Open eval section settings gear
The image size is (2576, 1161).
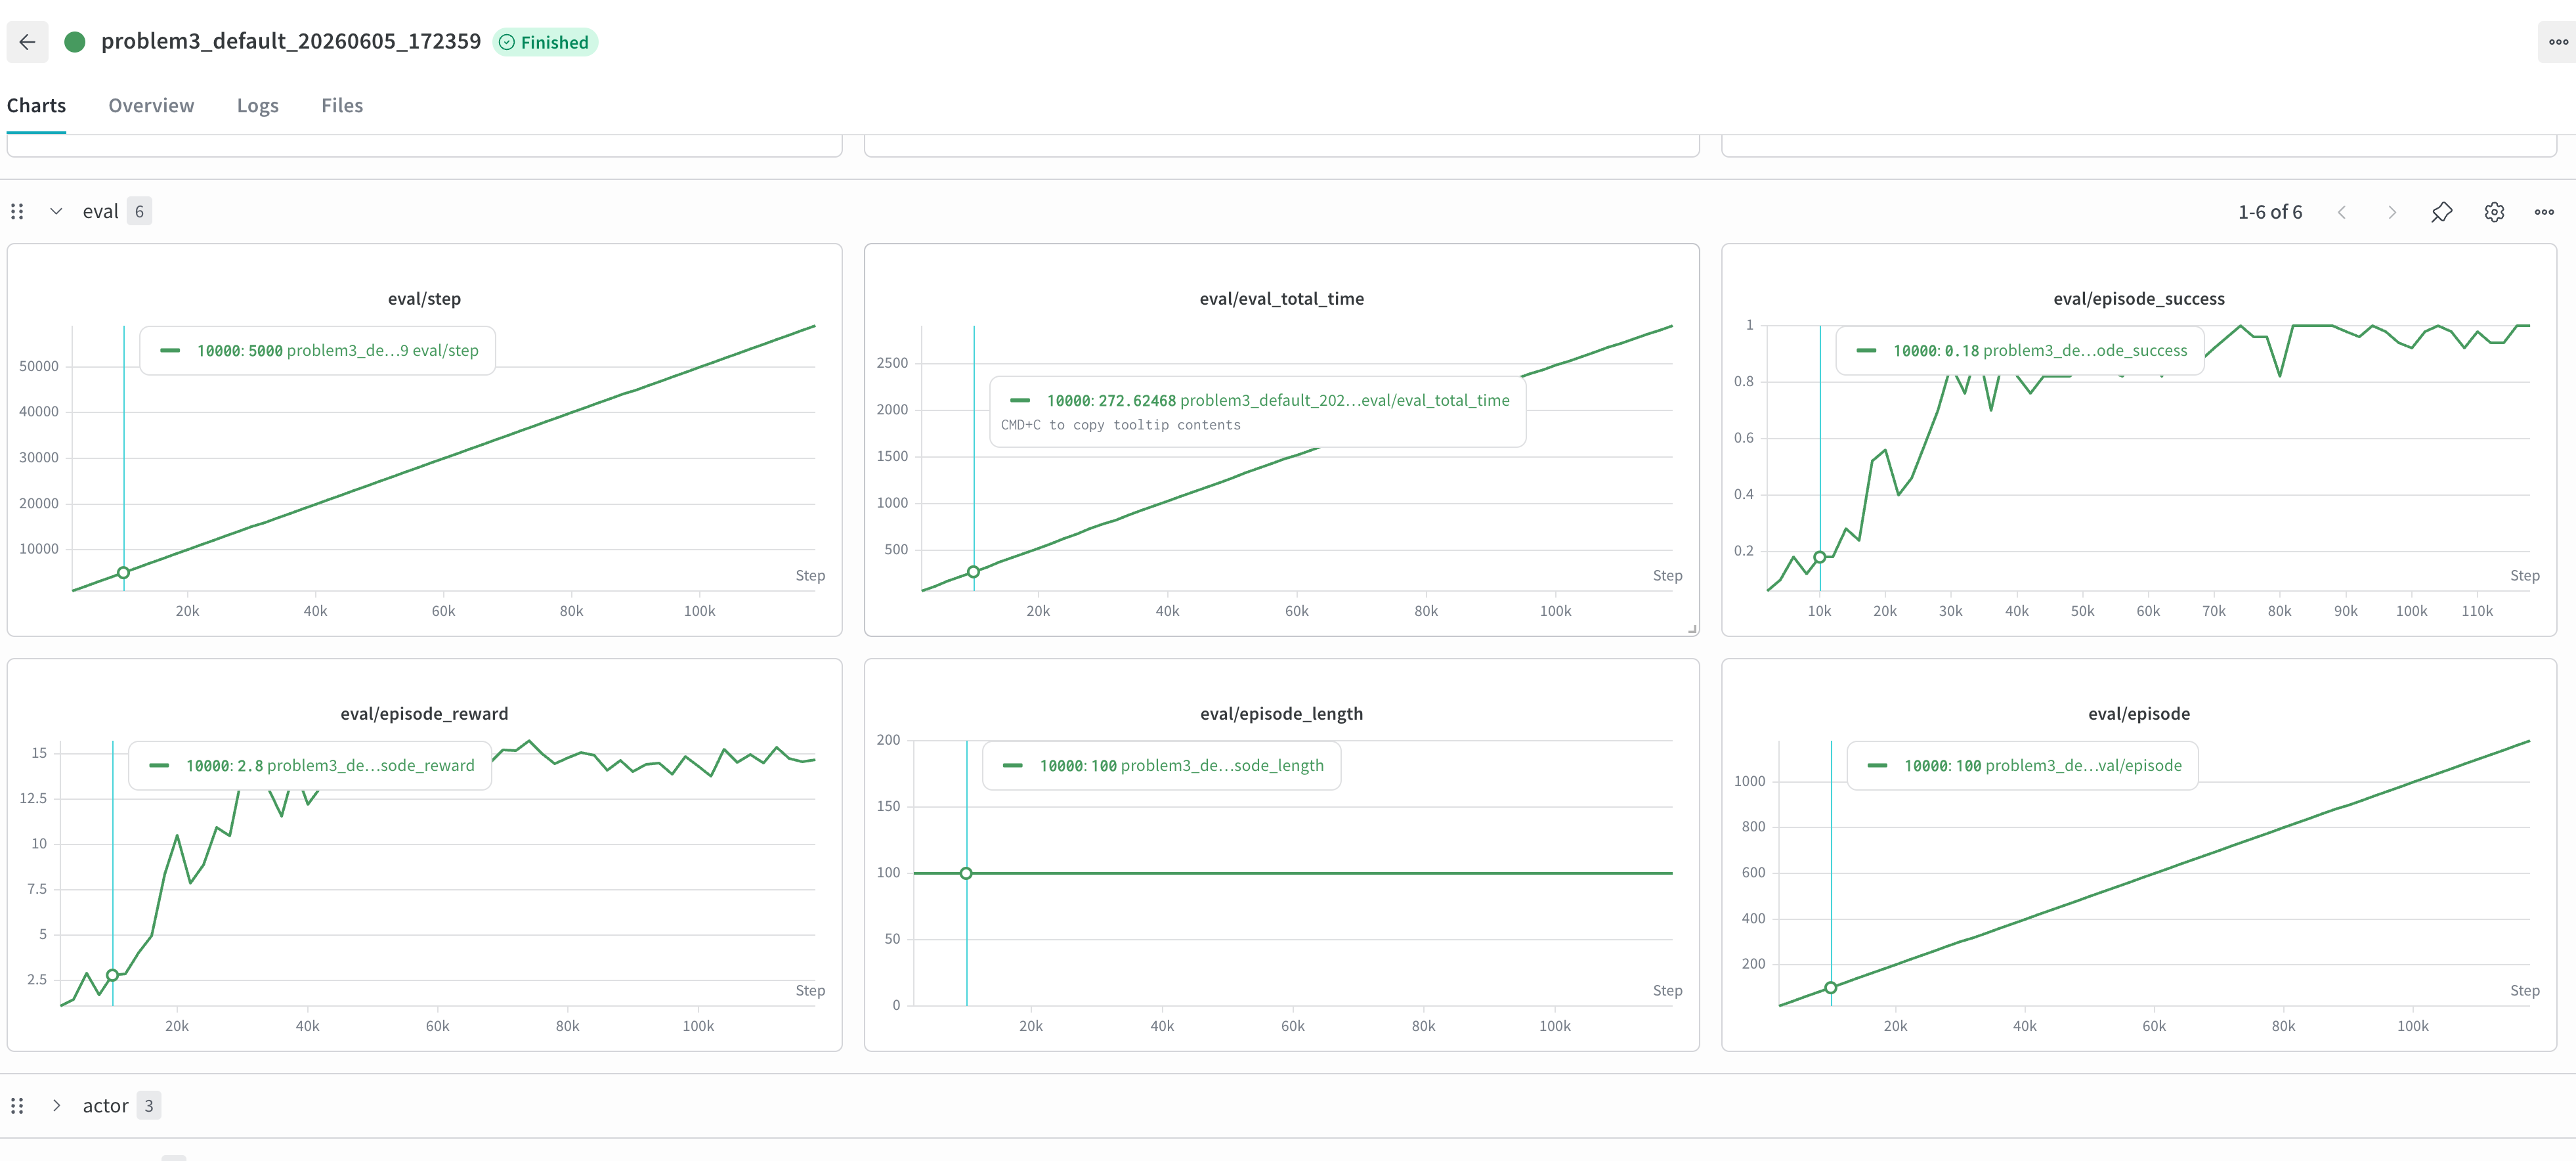coord(2494,212)
